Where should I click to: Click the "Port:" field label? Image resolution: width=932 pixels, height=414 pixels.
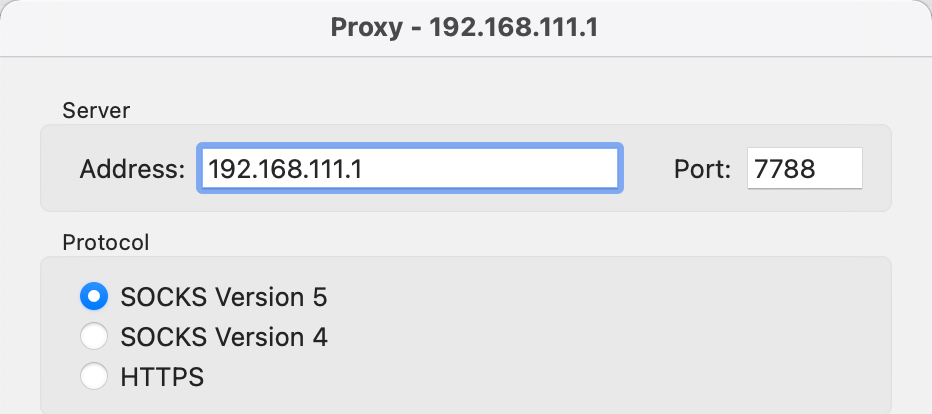702,169
